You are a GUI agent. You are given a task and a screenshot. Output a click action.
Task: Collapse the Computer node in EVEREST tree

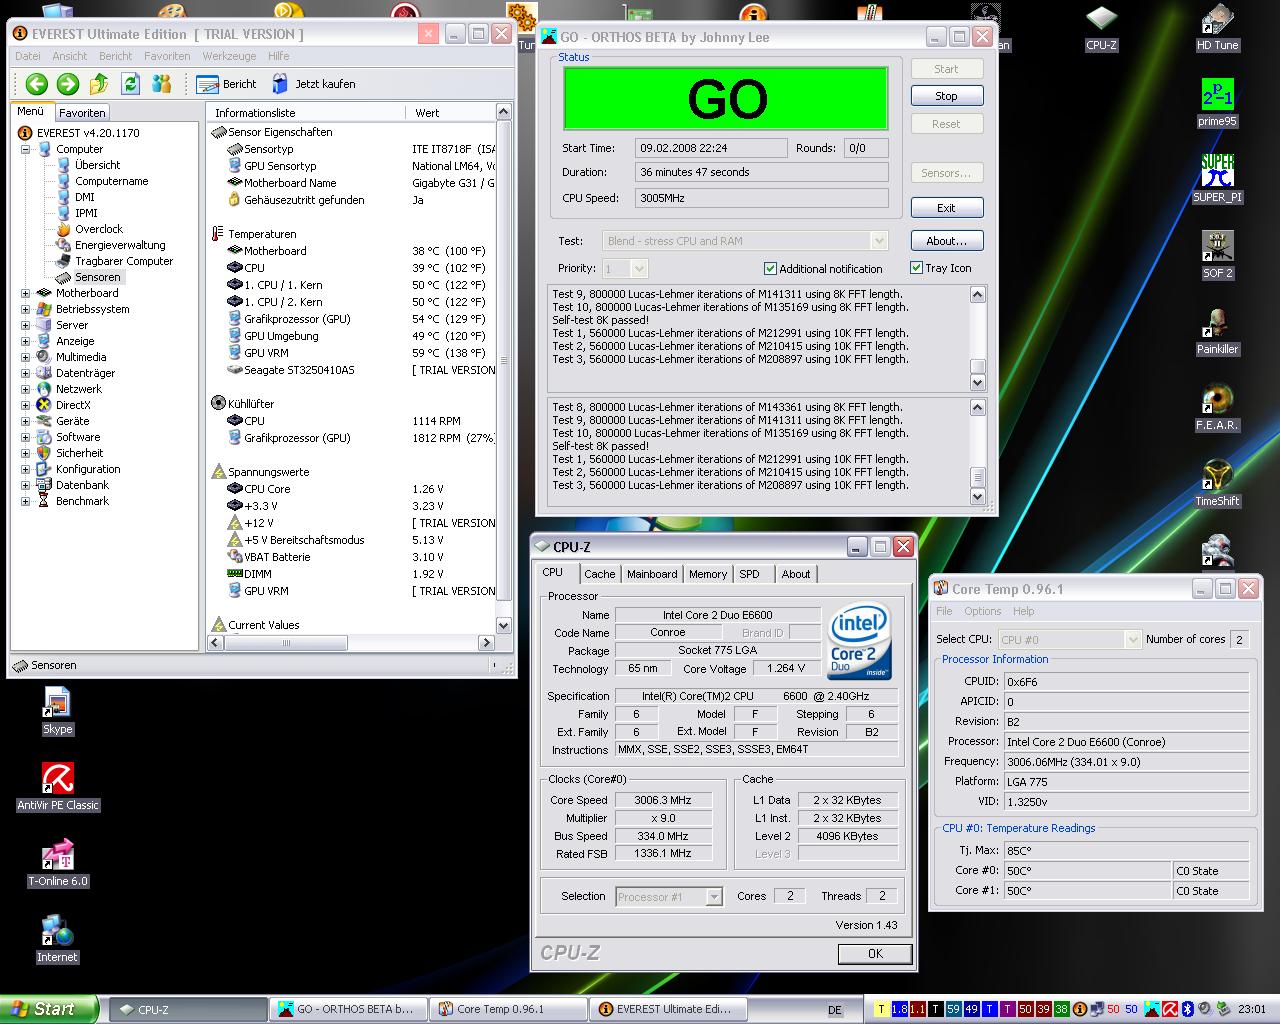point(26,149)
